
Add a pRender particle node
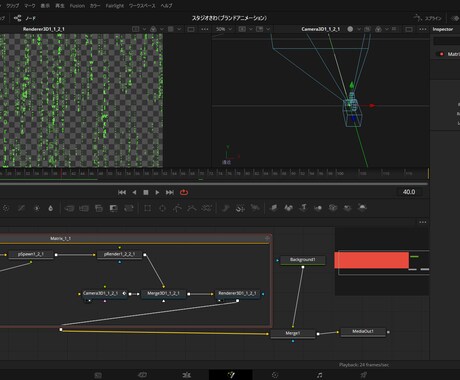255,208
